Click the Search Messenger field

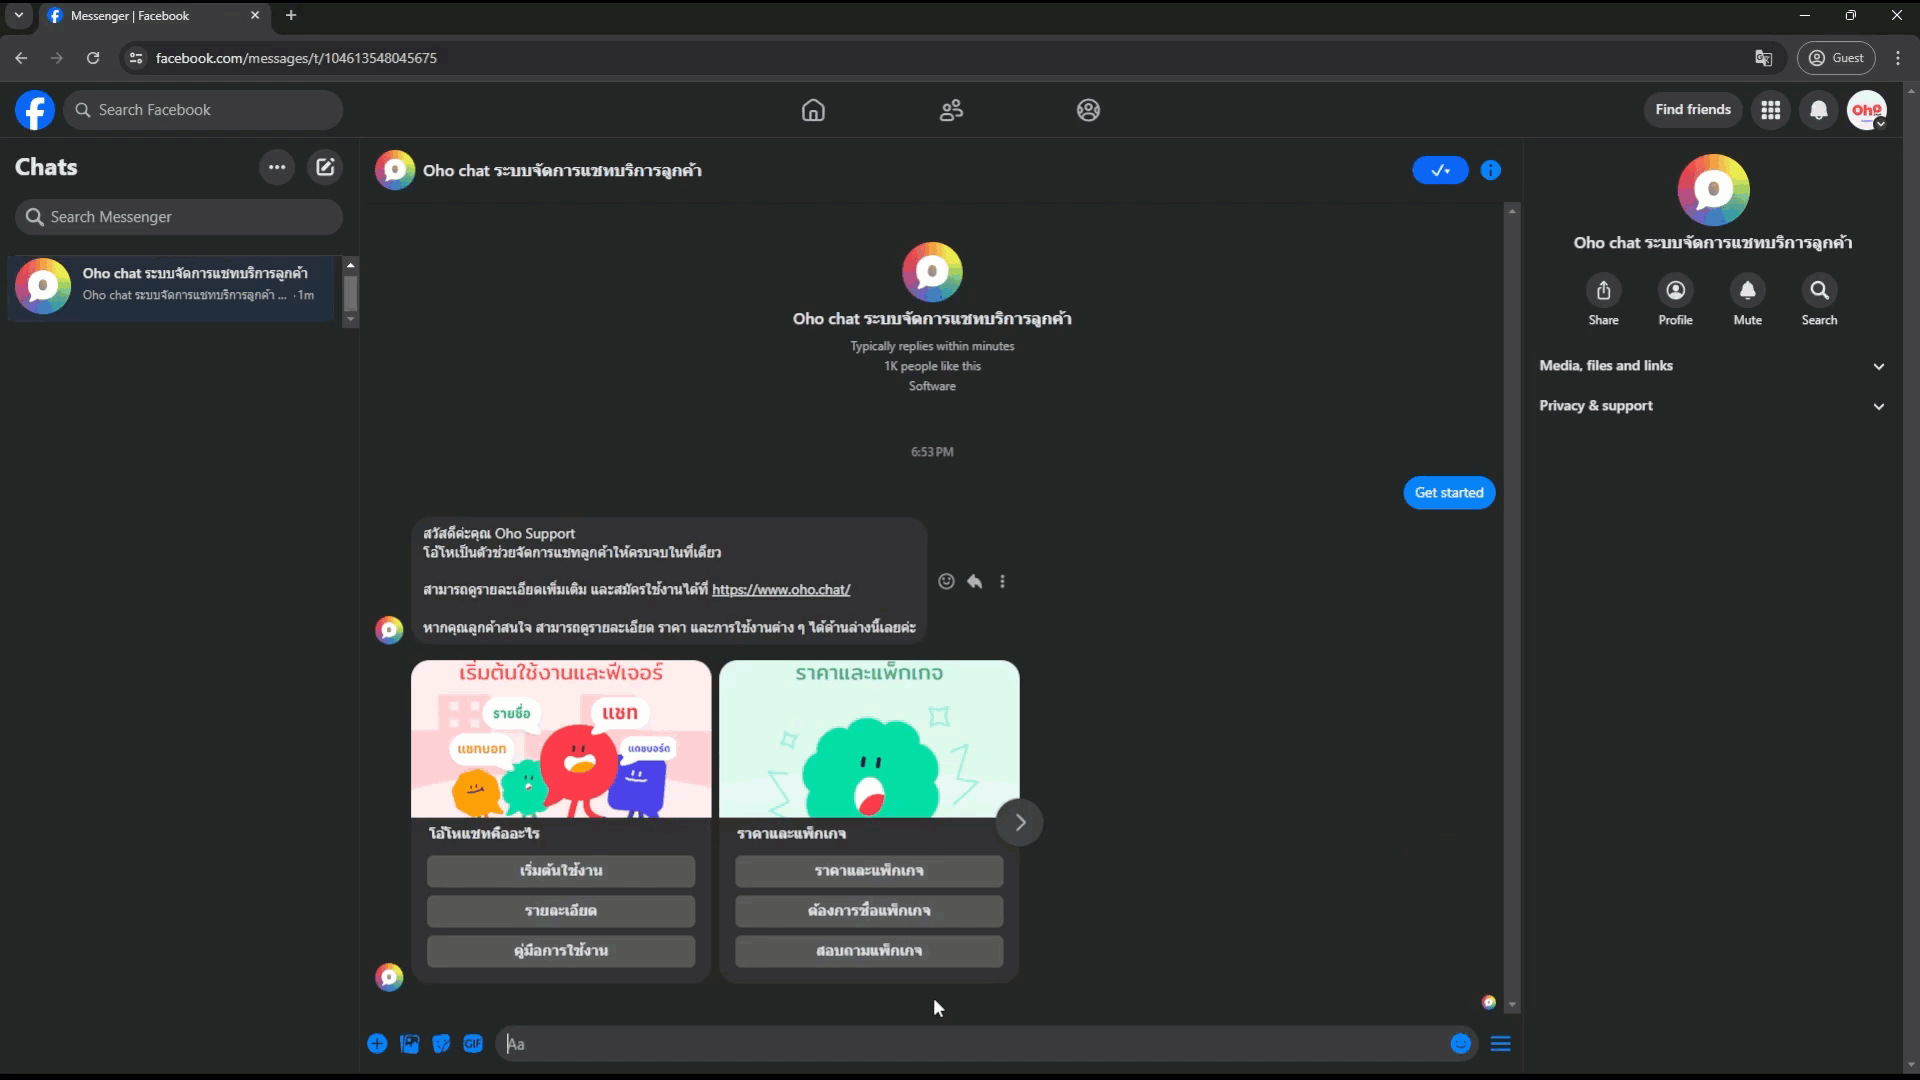coord(179,217)
